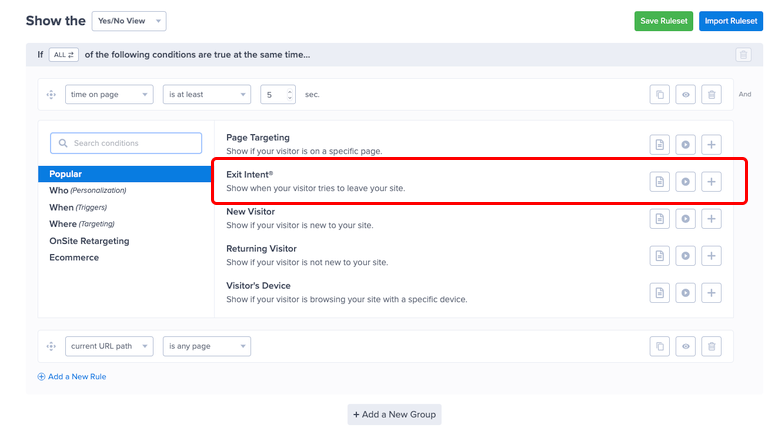This screenshot has width=775, height=441.
Task: Select the Ecommerce category
Action: pyautogui.click(x=74, y=258)
